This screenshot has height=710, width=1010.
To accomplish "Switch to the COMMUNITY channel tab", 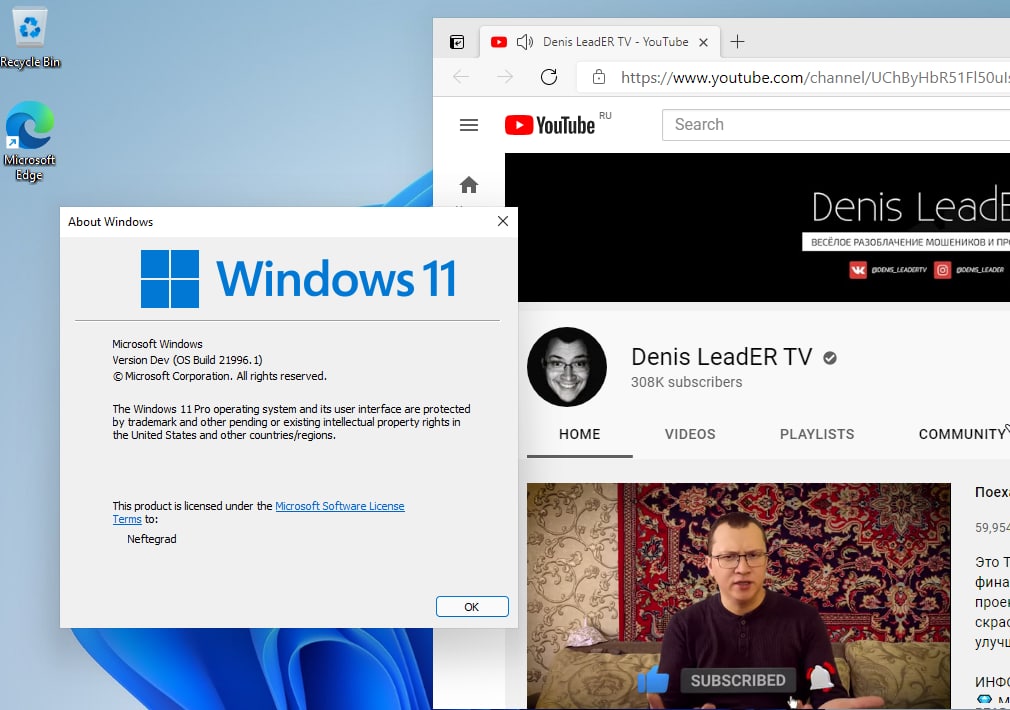I will click(962, 434).
